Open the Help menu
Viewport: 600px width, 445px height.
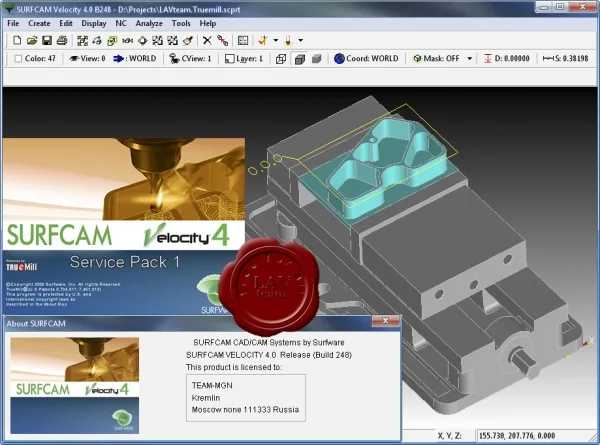coord(208,23)
